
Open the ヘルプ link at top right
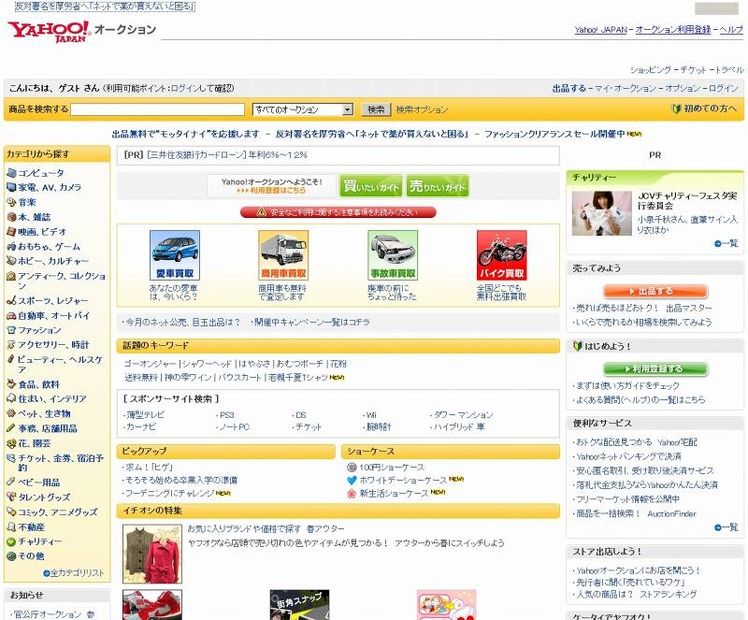click(731, 30)
